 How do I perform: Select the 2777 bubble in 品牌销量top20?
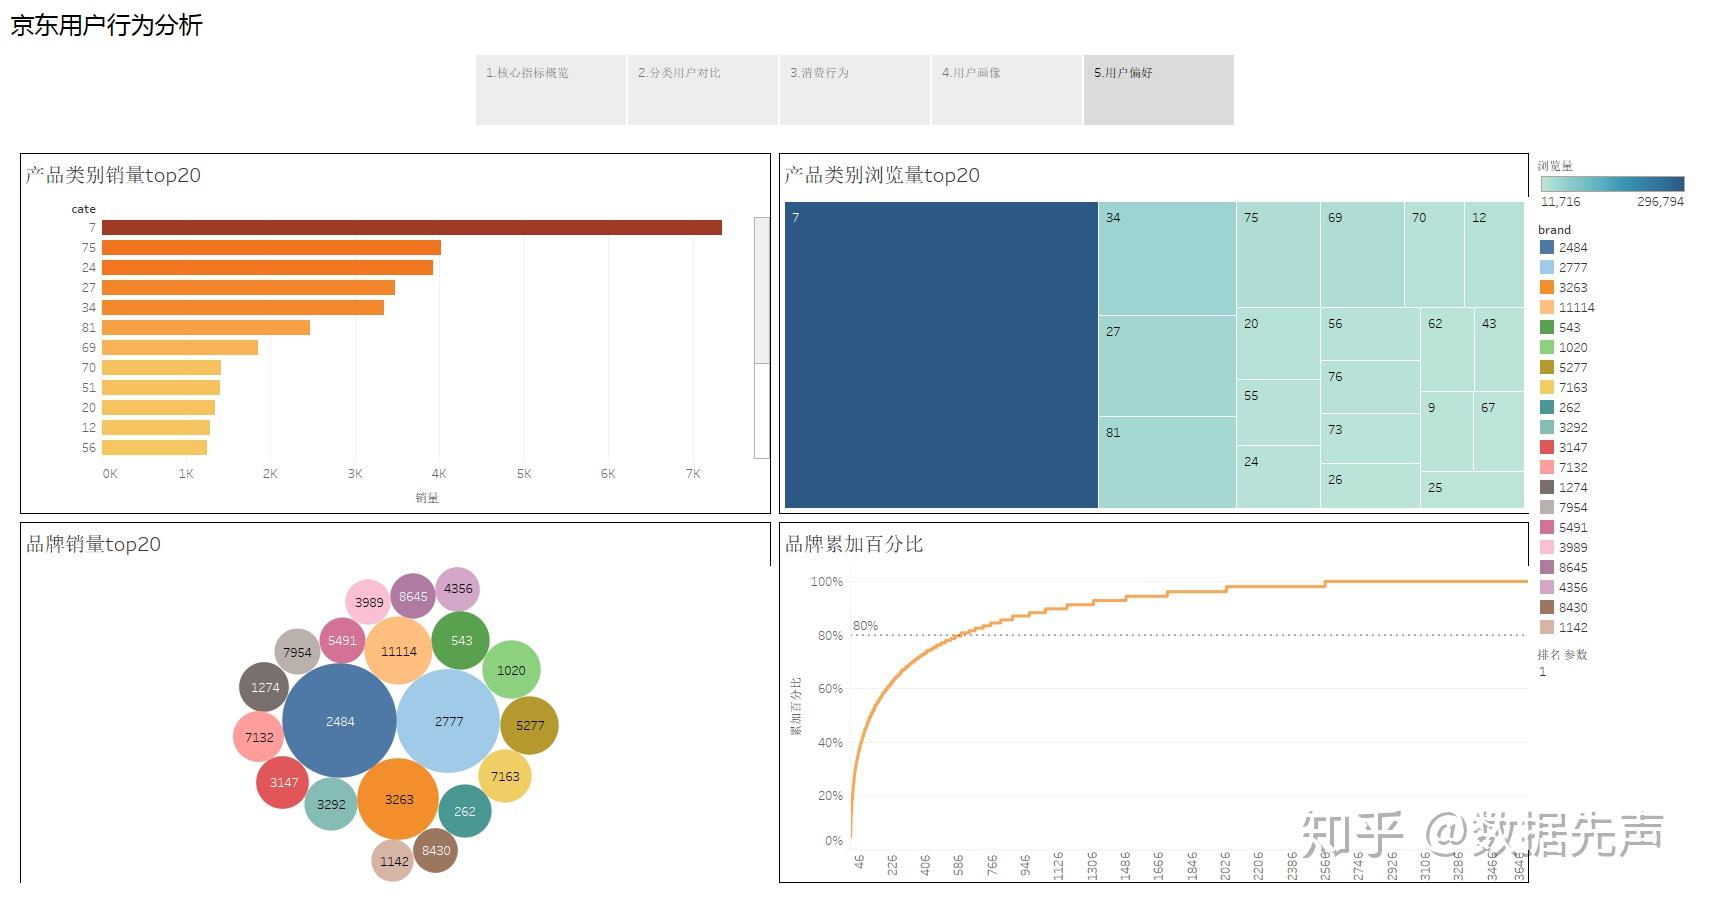[x=447, y=720]
